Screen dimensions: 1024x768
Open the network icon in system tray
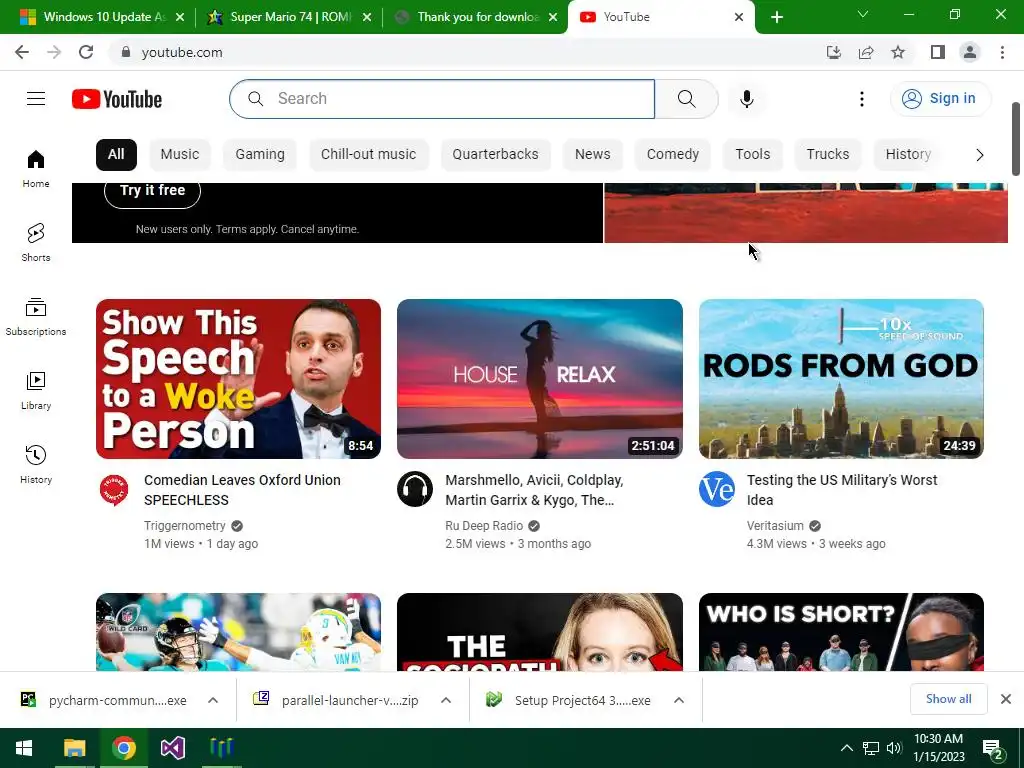click(x=871, y=748)
